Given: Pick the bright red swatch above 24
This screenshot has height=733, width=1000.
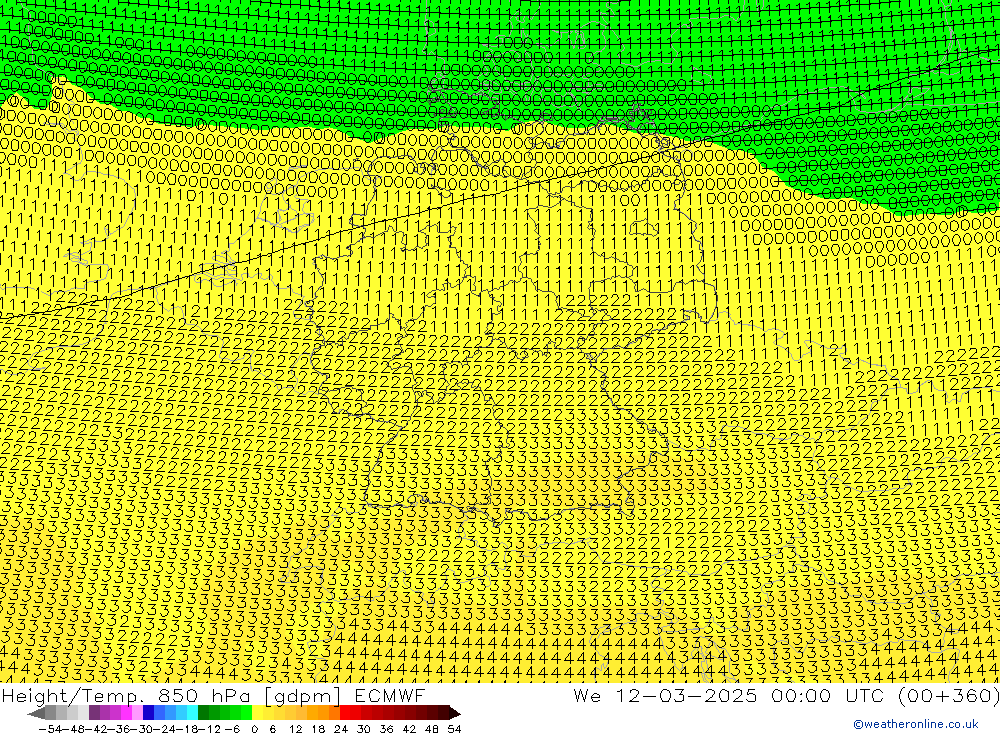Looking at the screenshot, I should tap(346, 713).
